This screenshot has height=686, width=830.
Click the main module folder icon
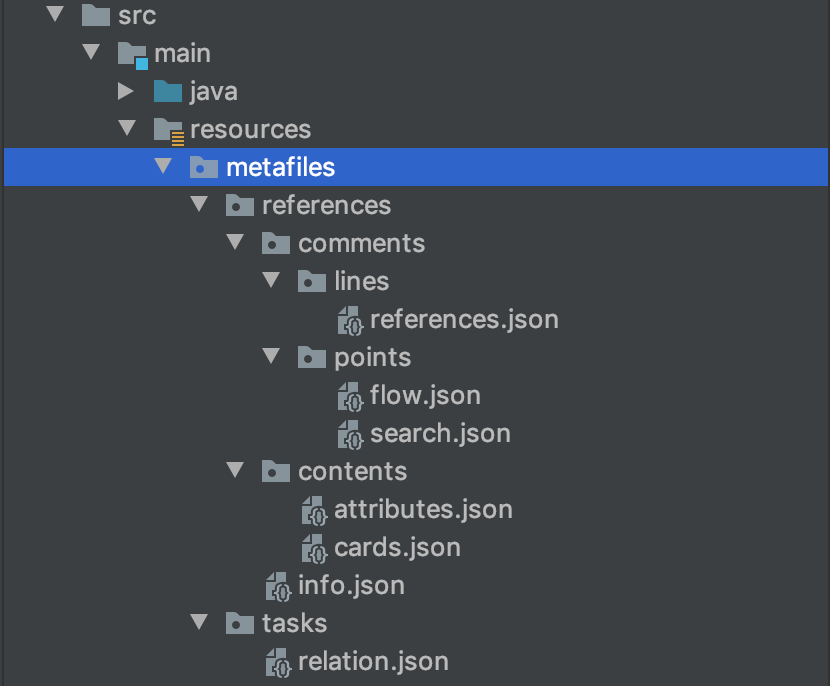(x=132, y=54)
